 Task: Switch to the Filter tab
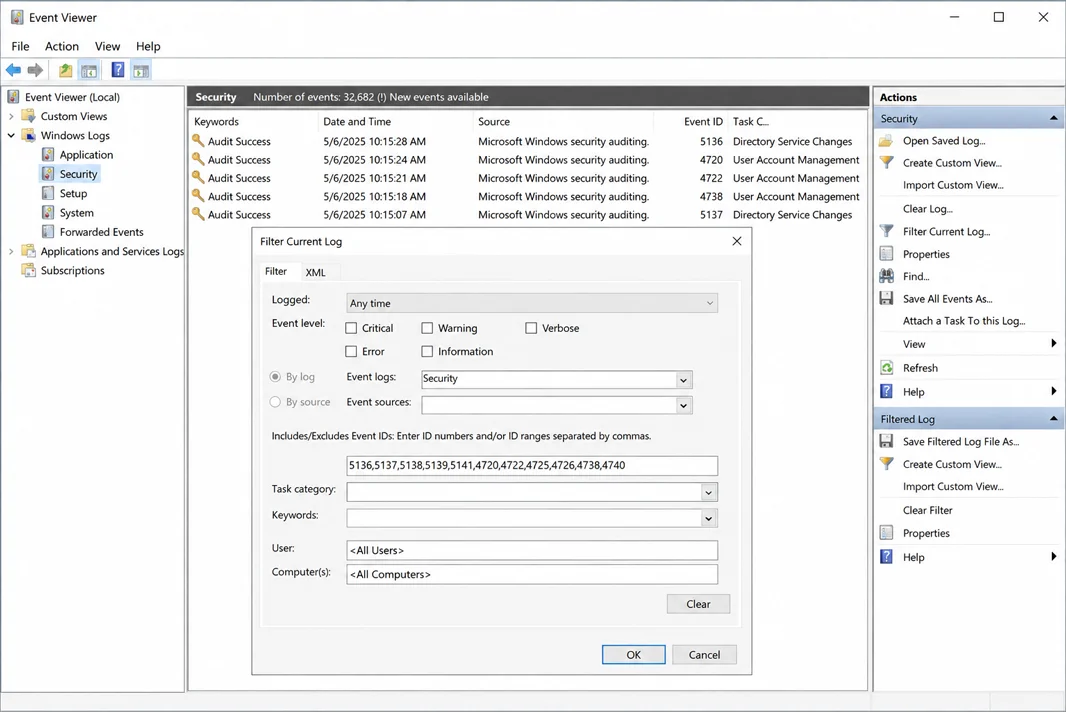276,271
